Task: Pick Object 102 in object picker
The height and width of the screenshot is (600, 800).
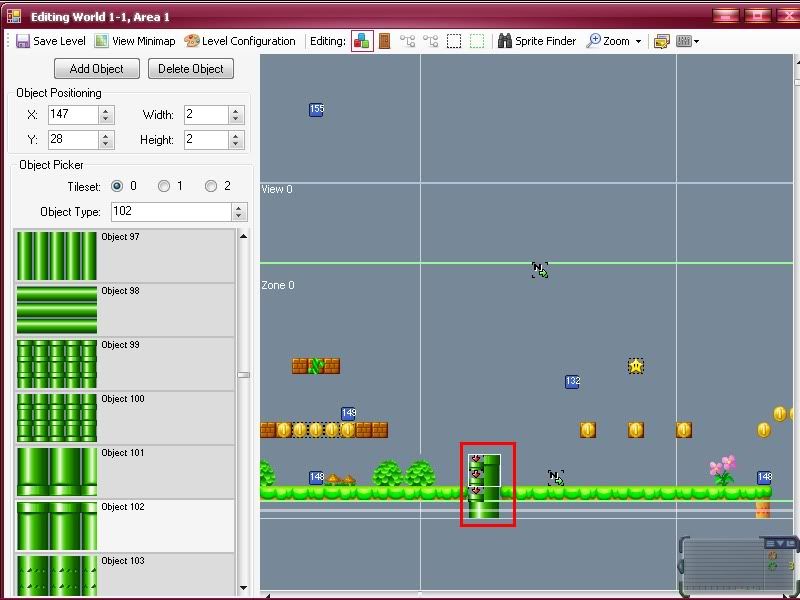Action: [125, 527]
